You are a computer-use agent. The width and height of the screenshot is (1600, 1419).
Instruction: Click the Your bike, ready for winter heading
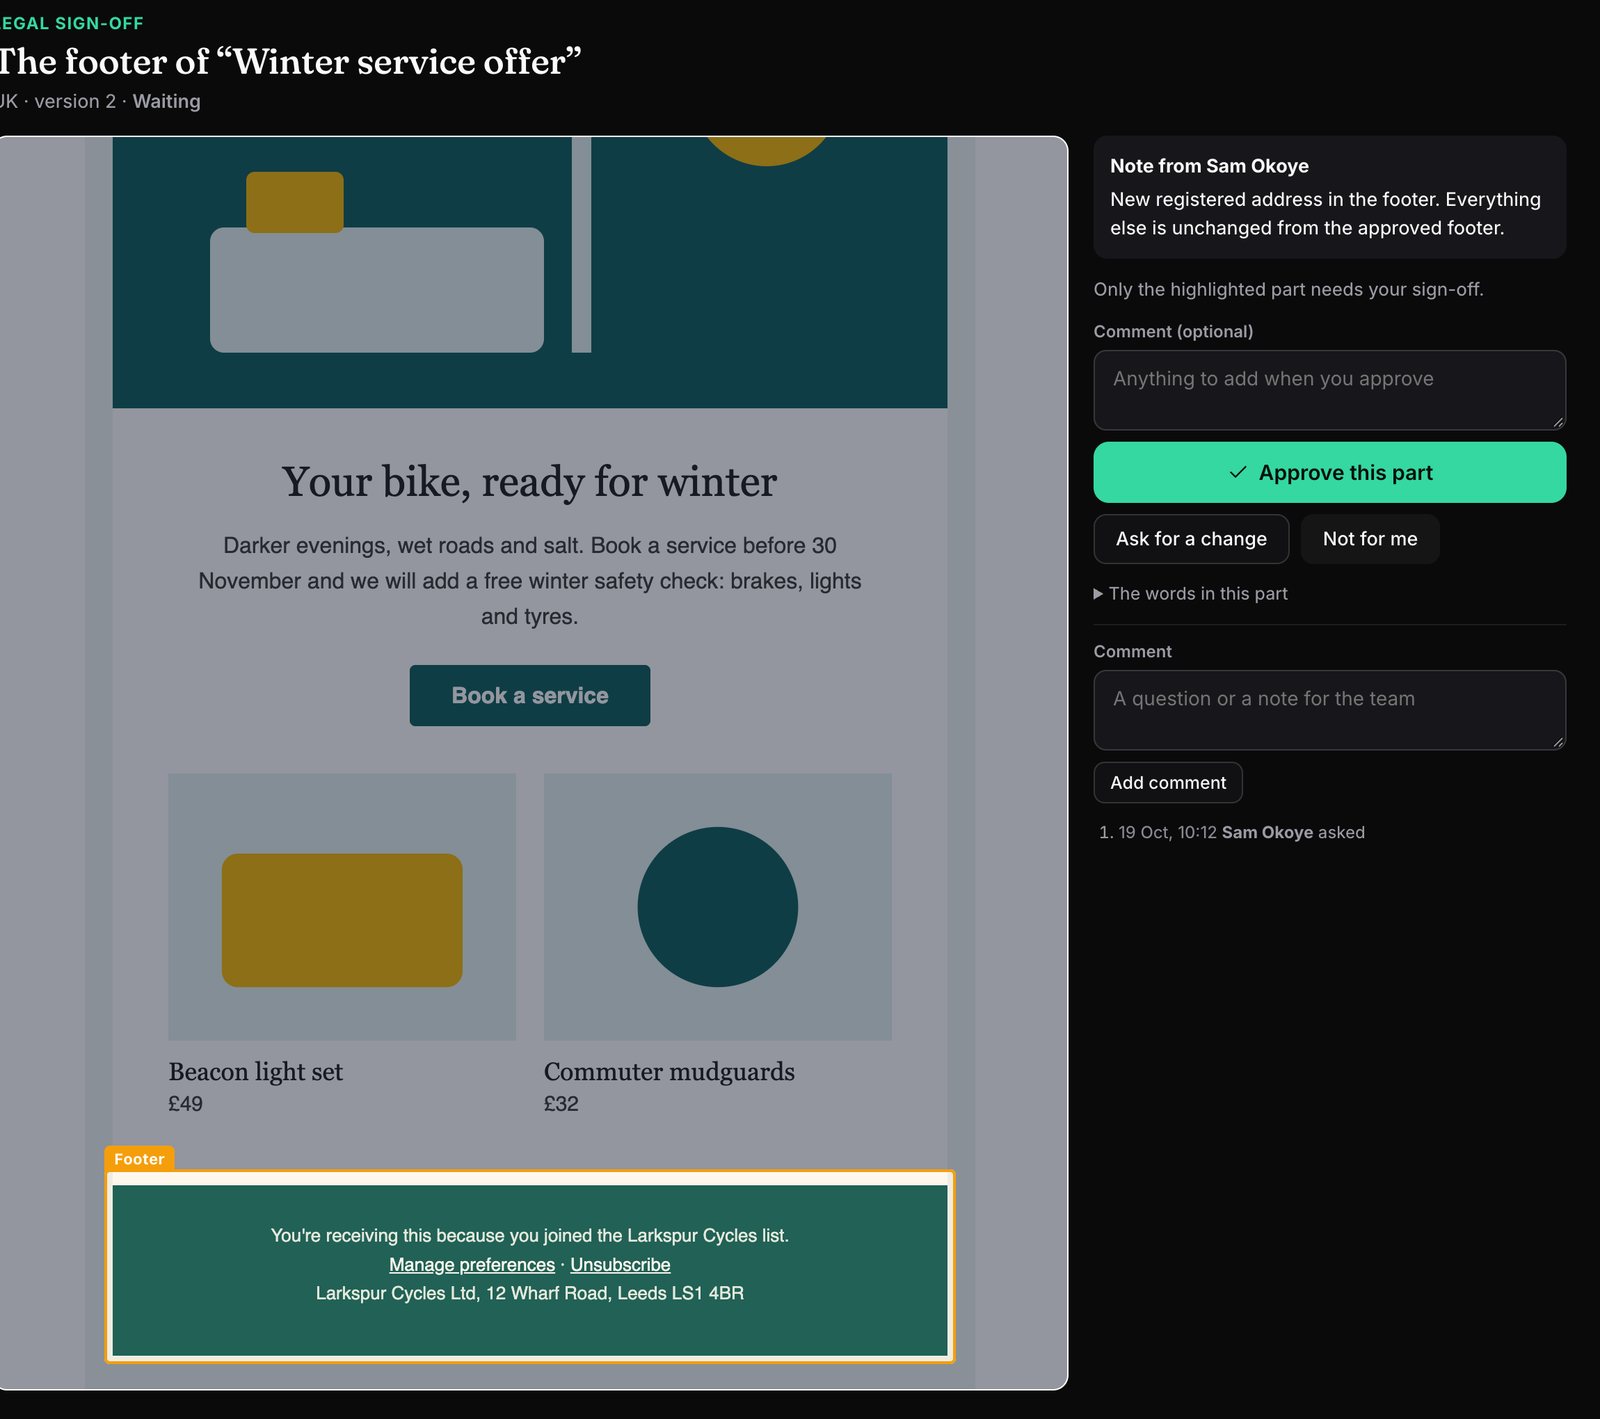[530, 481]
